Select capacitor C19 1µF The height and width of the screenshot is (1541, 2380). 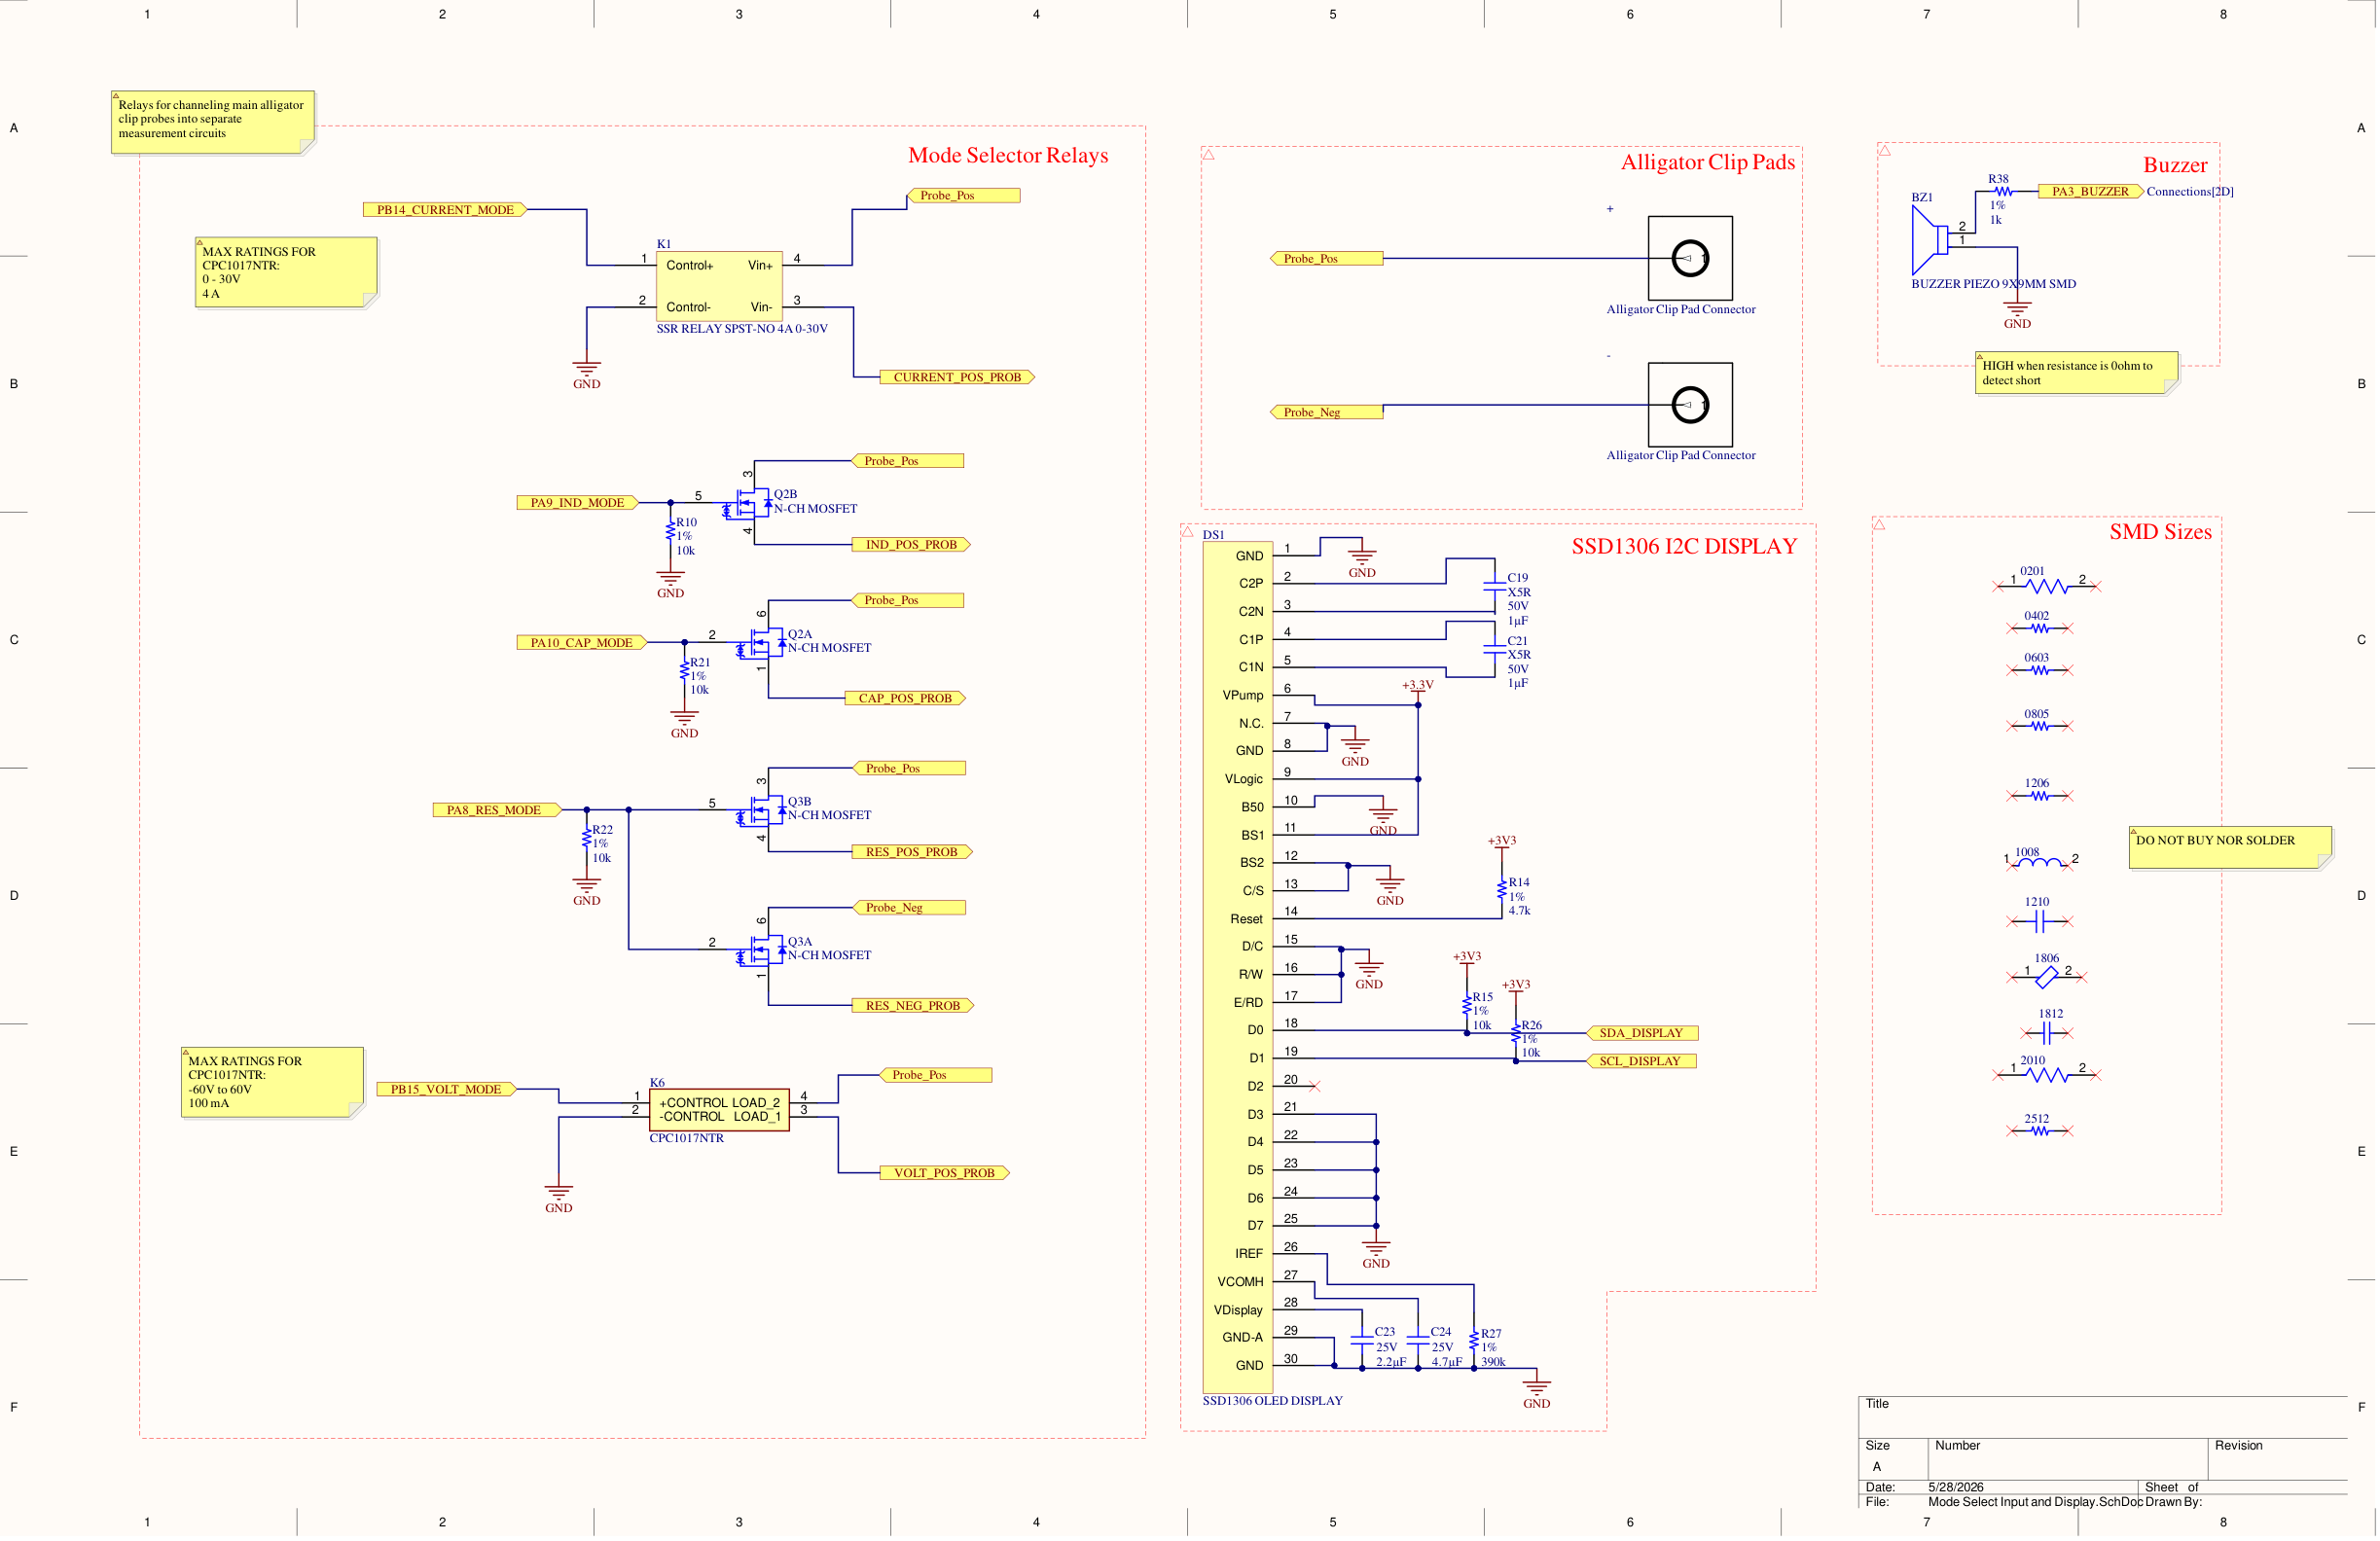tap(1494, 587)
